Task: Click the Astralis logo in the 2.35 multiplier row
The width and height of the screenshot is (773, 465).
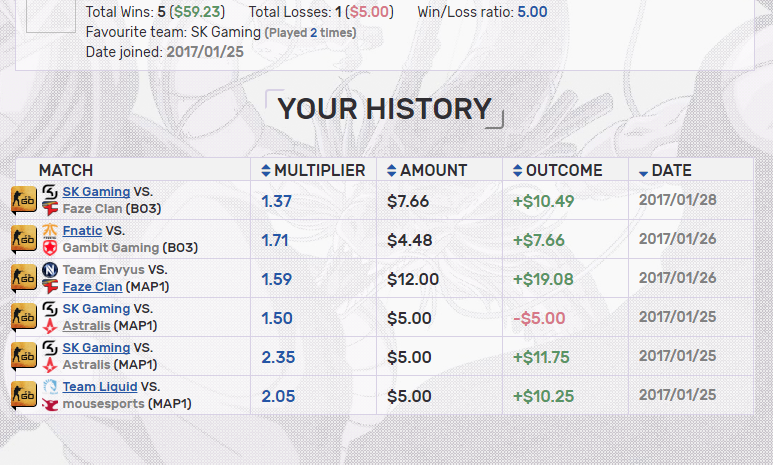Action: (x=50, y=365)
